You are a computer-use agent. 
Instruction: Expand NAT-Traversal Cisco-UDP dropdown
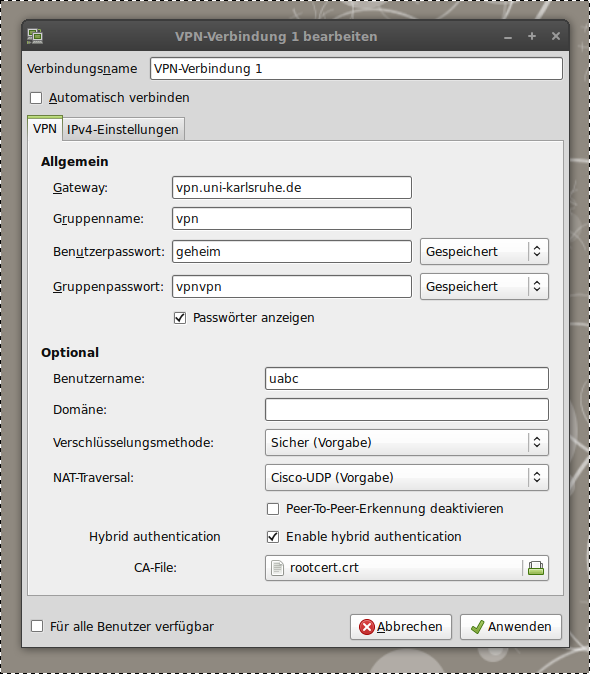pos(407,478)
